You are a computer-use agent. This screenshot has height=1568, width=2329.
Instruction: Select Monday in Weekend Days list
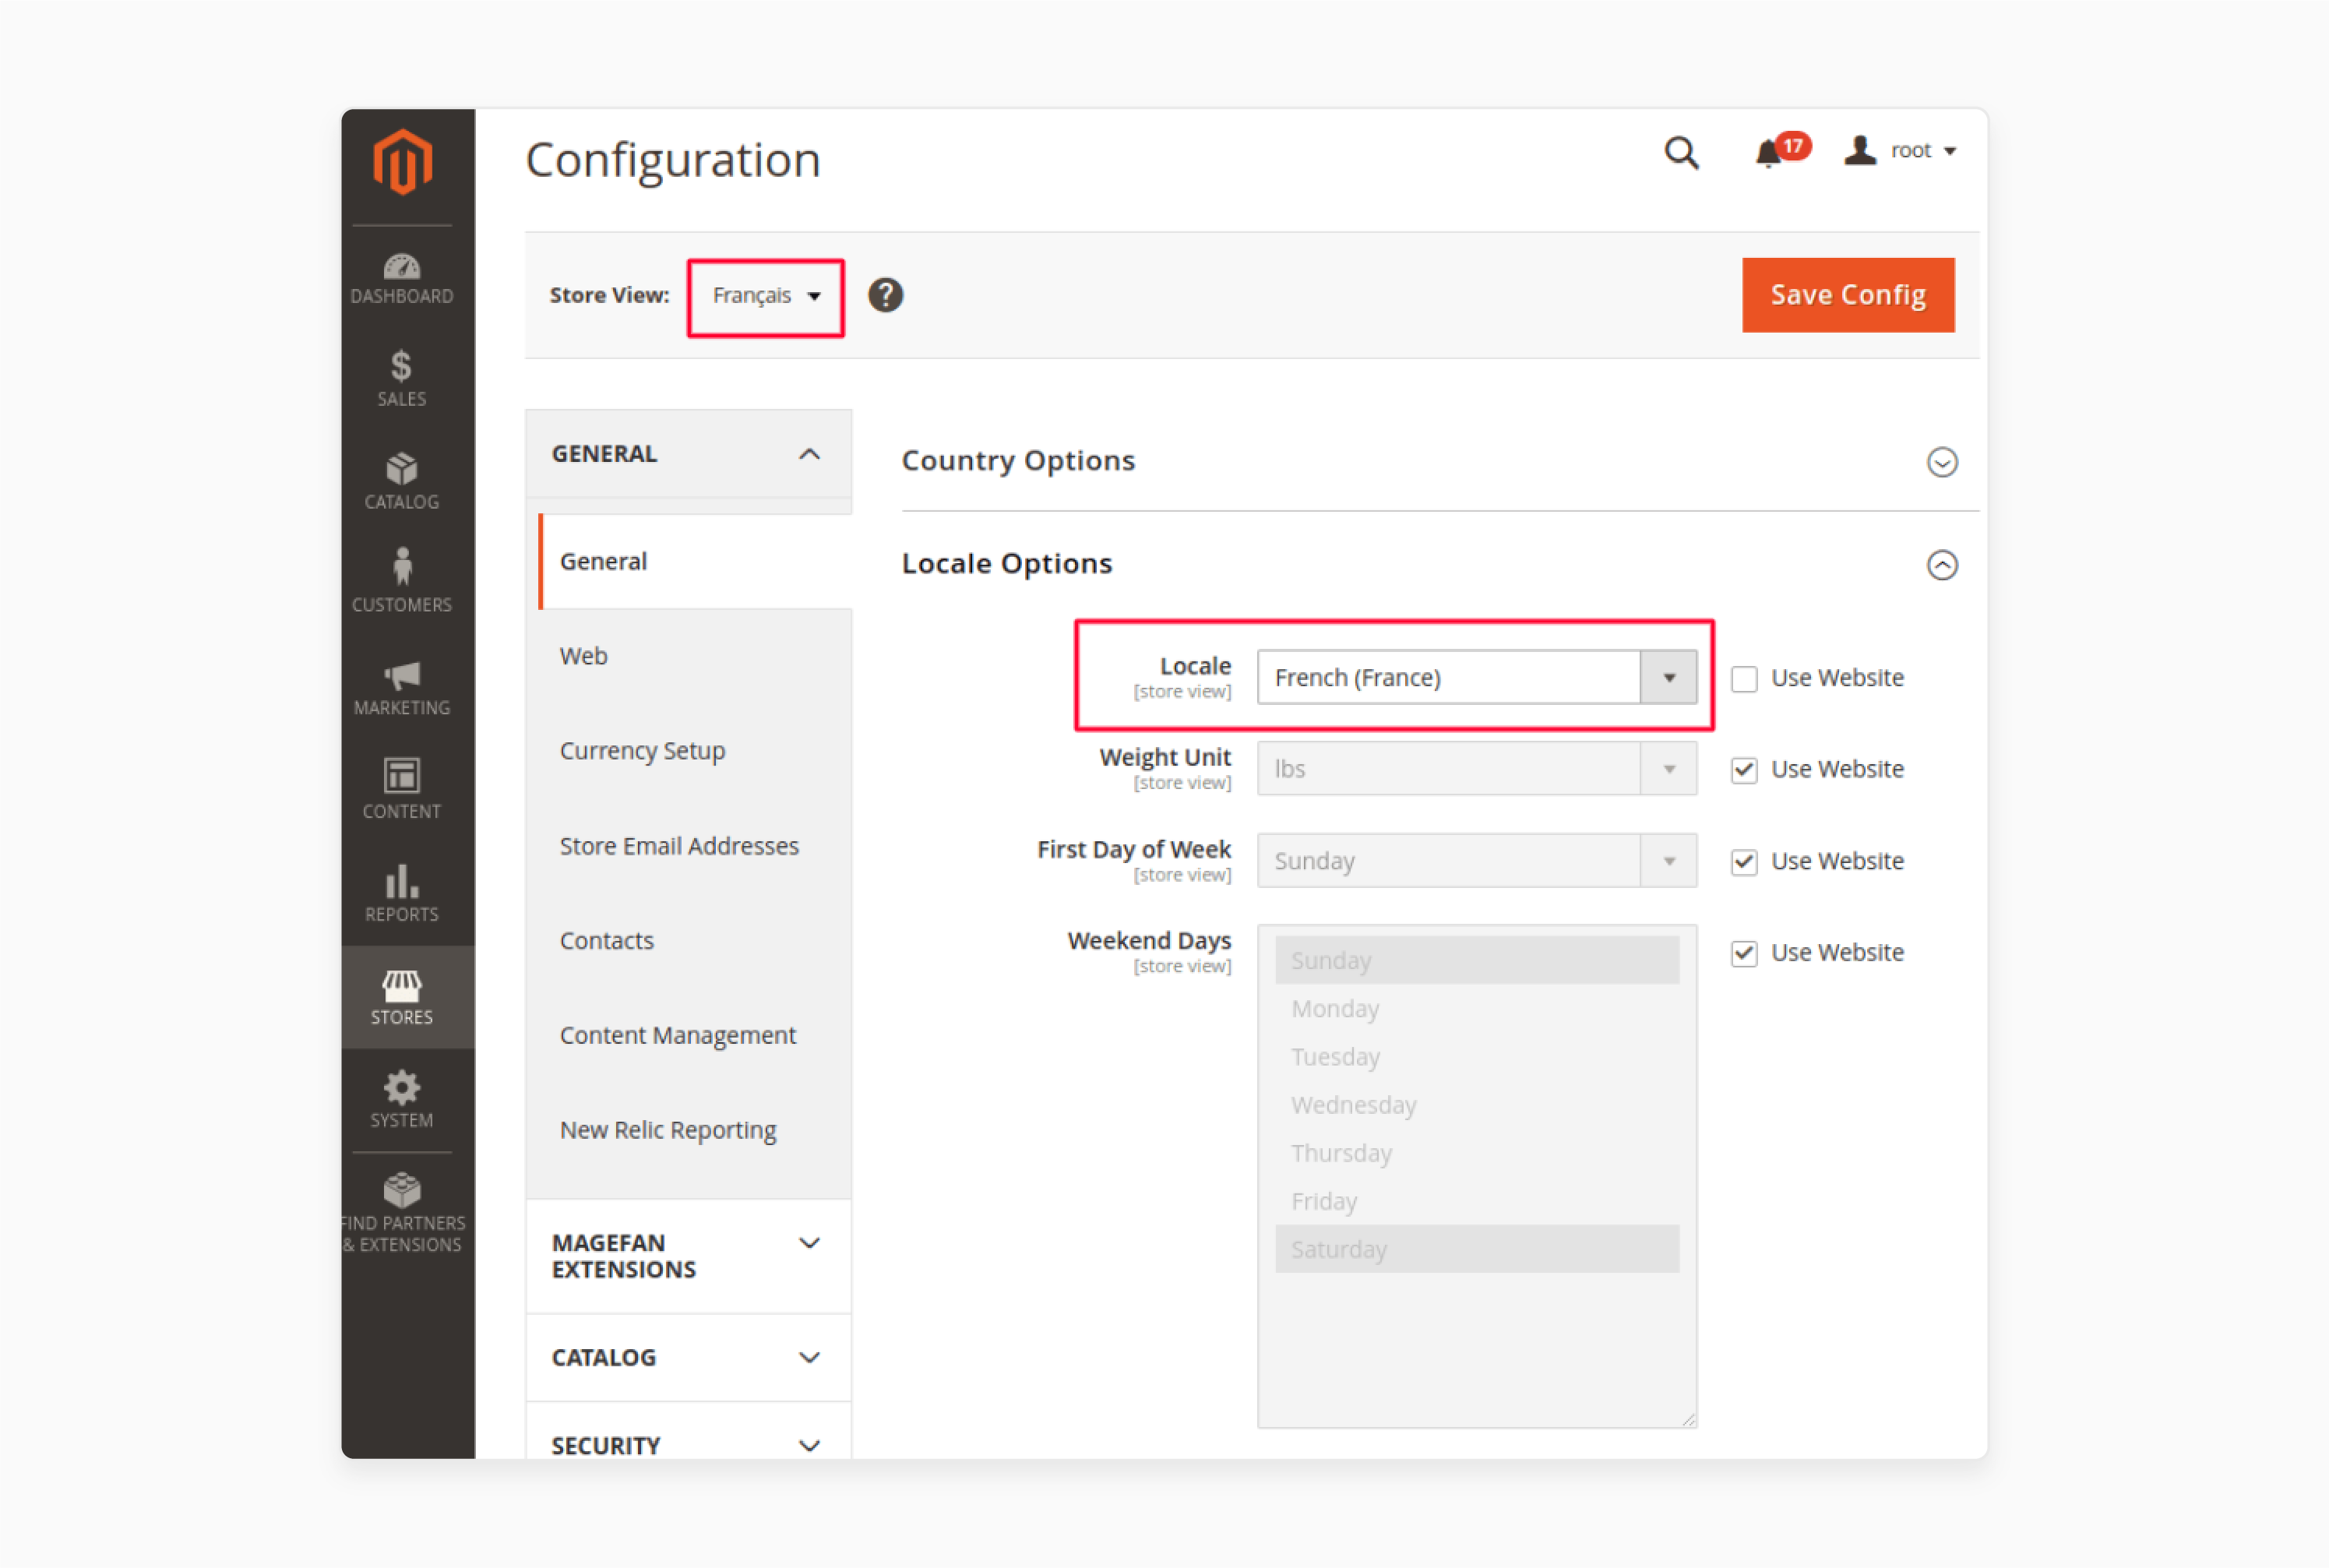tap(1476, 1008)
